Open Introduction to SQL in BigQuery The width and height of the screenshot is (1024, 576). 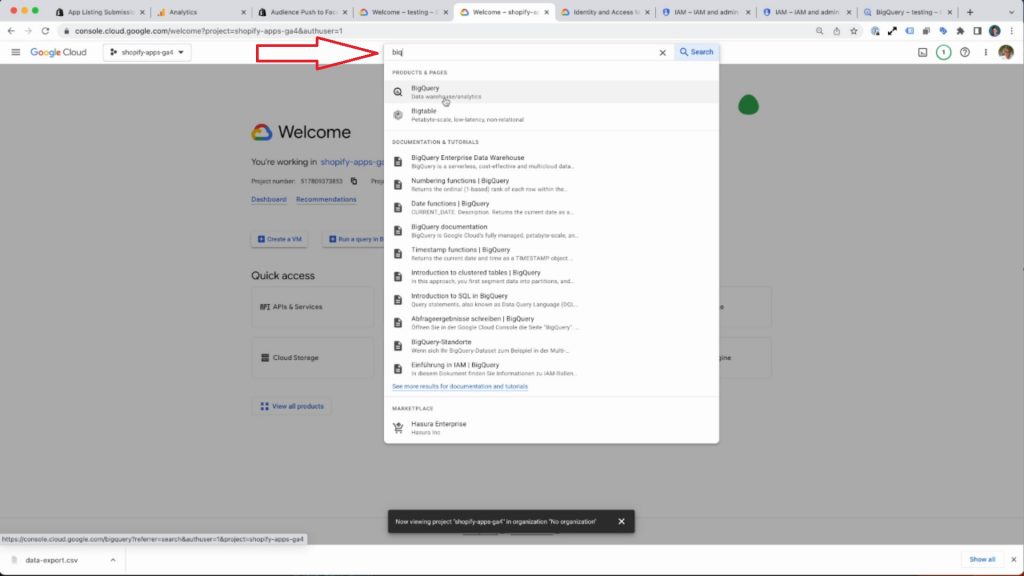[x=551, y=300]
